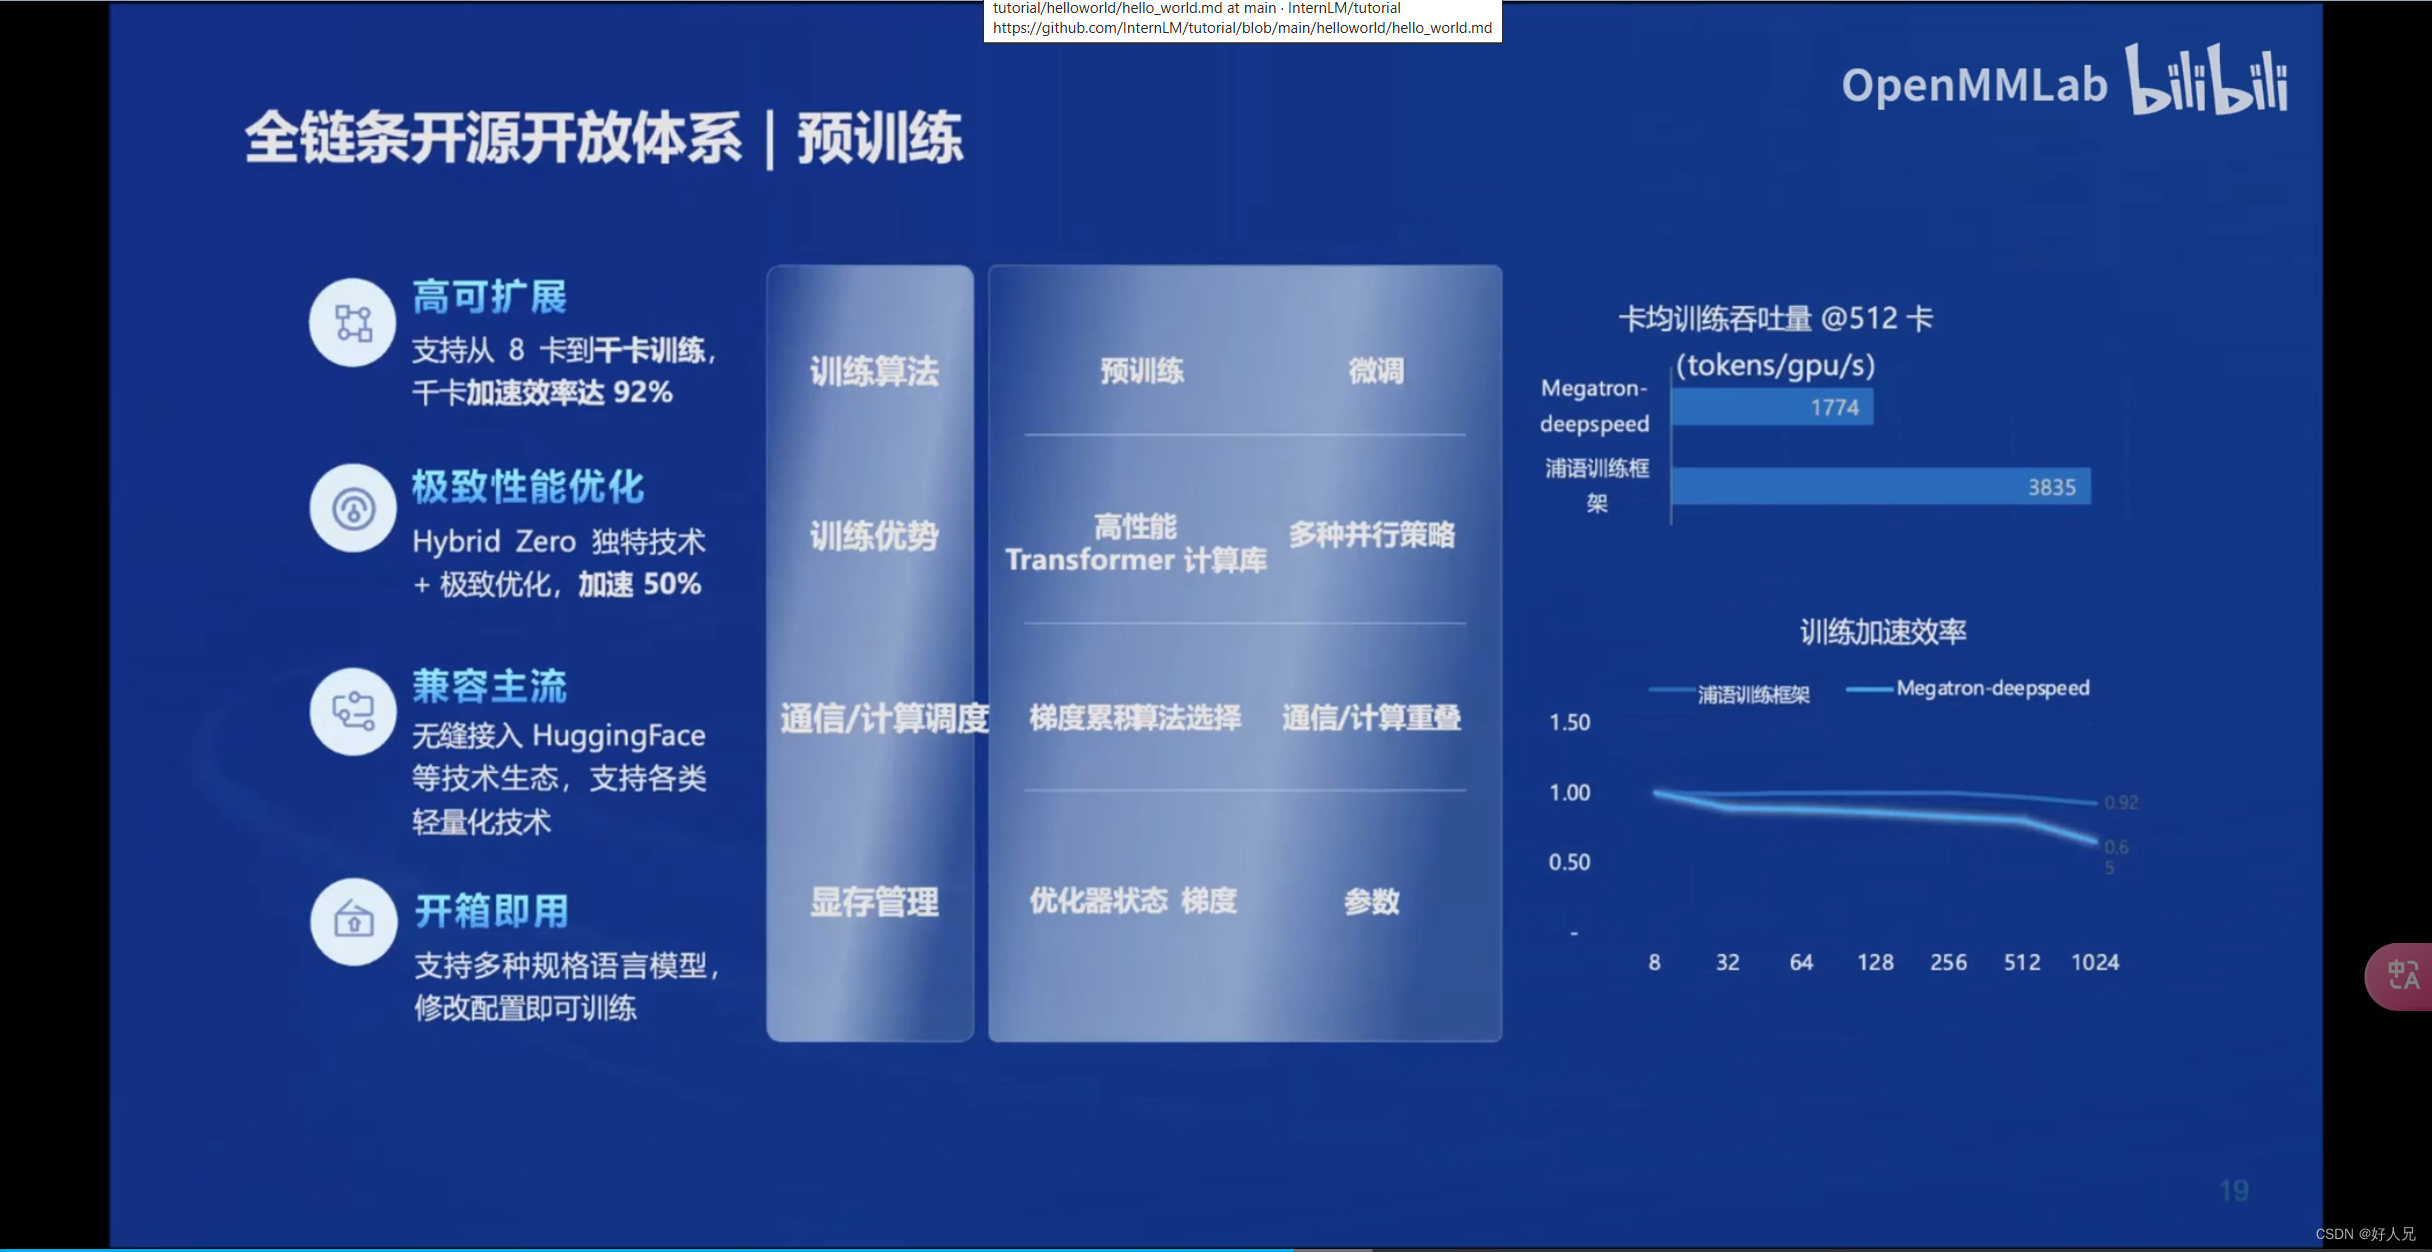Click the 预训练 cell in the center panel

click(1142, 371)
